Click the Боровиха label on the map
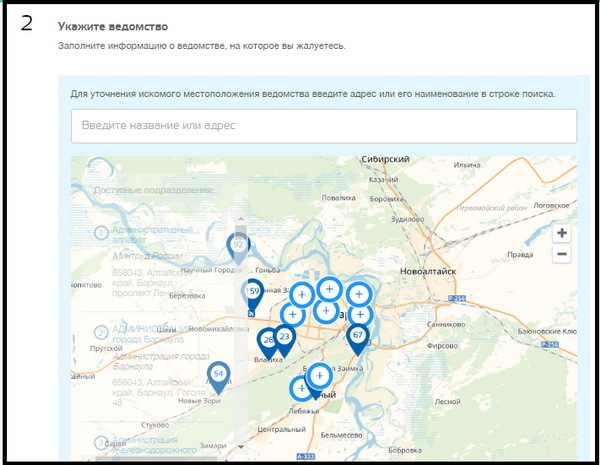This screenshot has height=465, width=600. tap(386, 199)
